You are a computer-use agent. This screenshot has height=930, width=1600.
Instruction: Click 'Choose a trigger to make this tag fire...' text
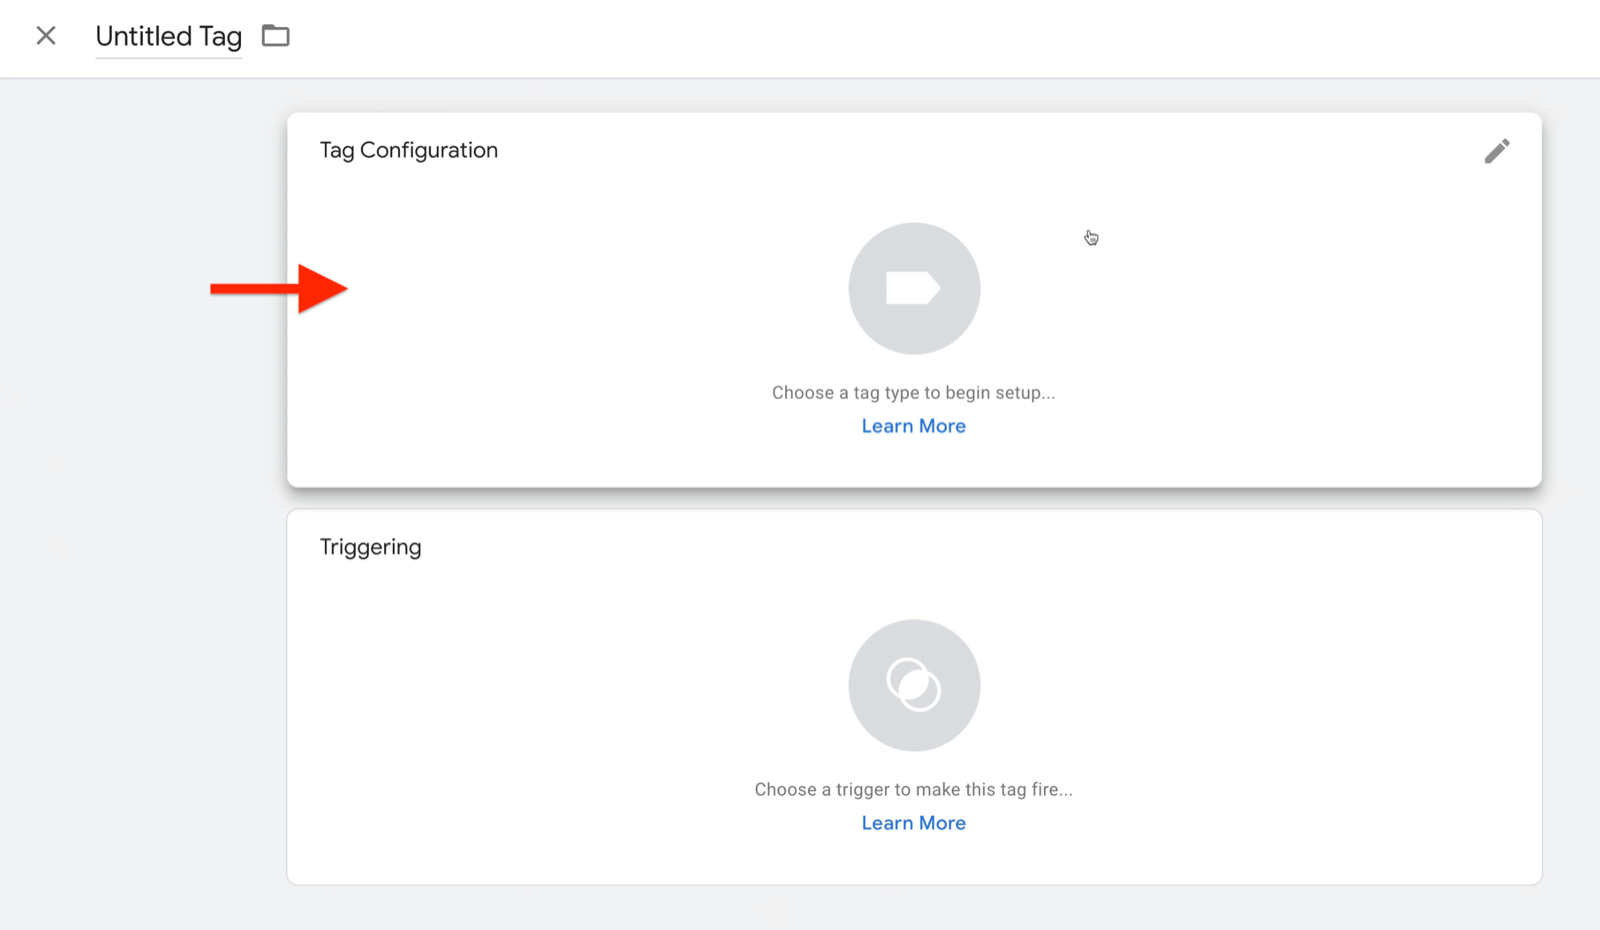click(x=914, y=790)
